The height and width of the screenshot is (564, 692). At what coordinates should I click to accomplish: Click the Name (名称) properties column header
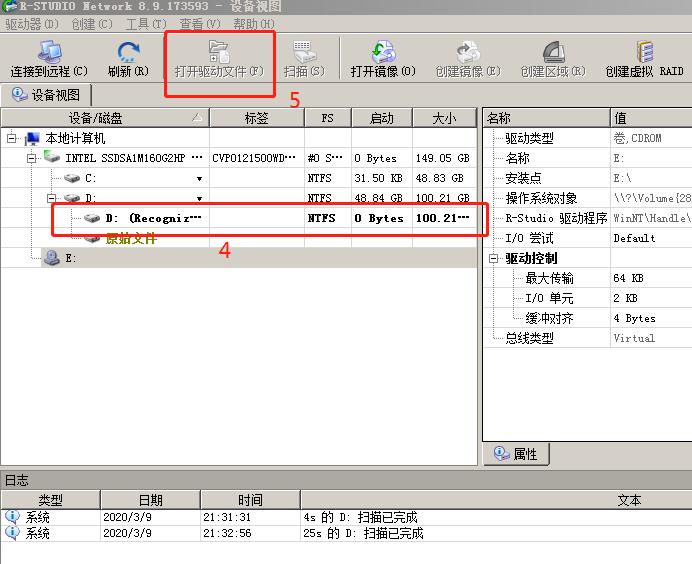(x=547, y=118)
